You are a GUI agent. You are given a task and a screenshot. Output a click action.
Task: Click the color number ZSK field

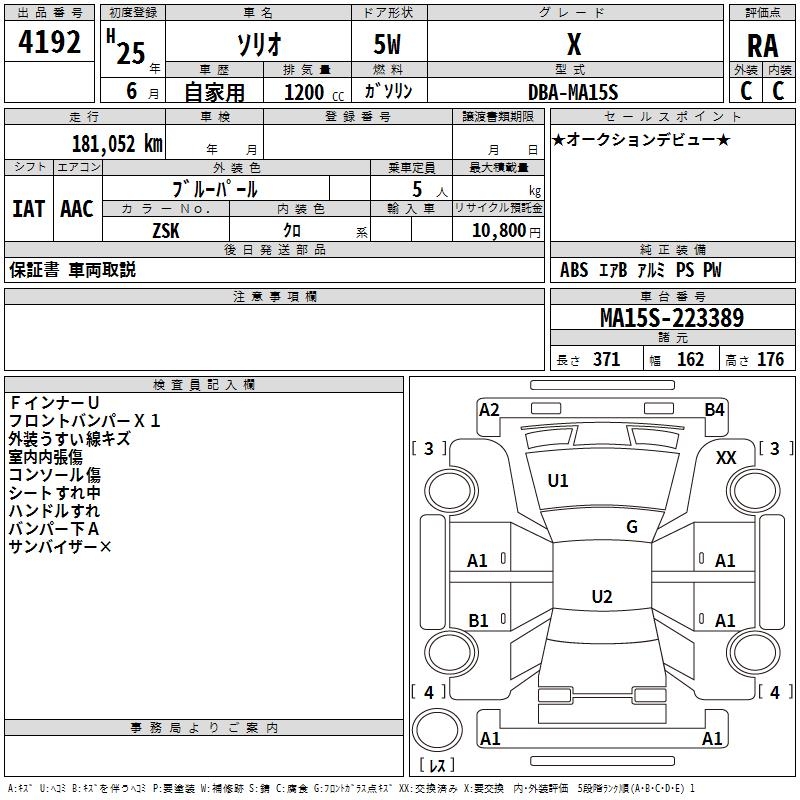click(166, 229)
